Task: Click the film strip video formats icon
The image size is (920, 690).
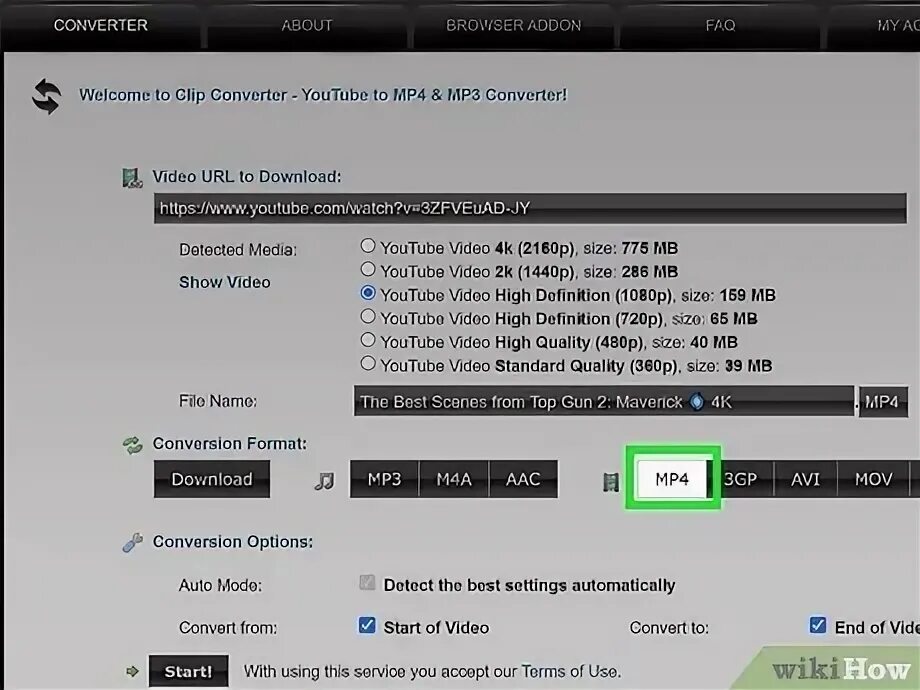Action: pos(611,482)
